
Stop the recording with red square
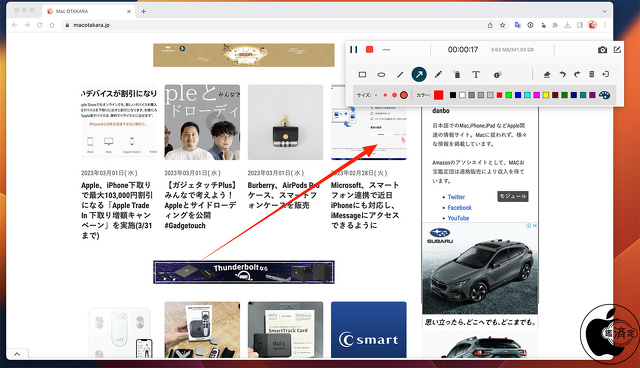(369, 49)
